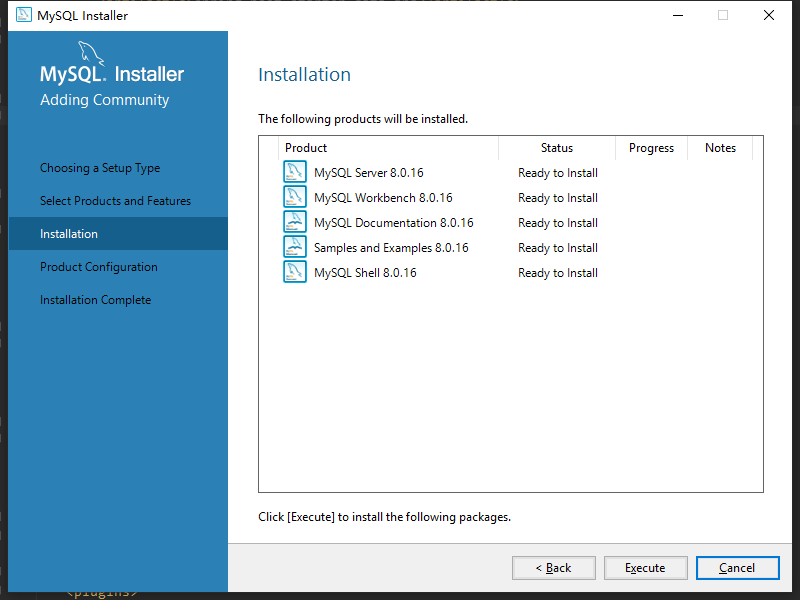Click the Status column header
800x600 pixels.
(557, 148)
